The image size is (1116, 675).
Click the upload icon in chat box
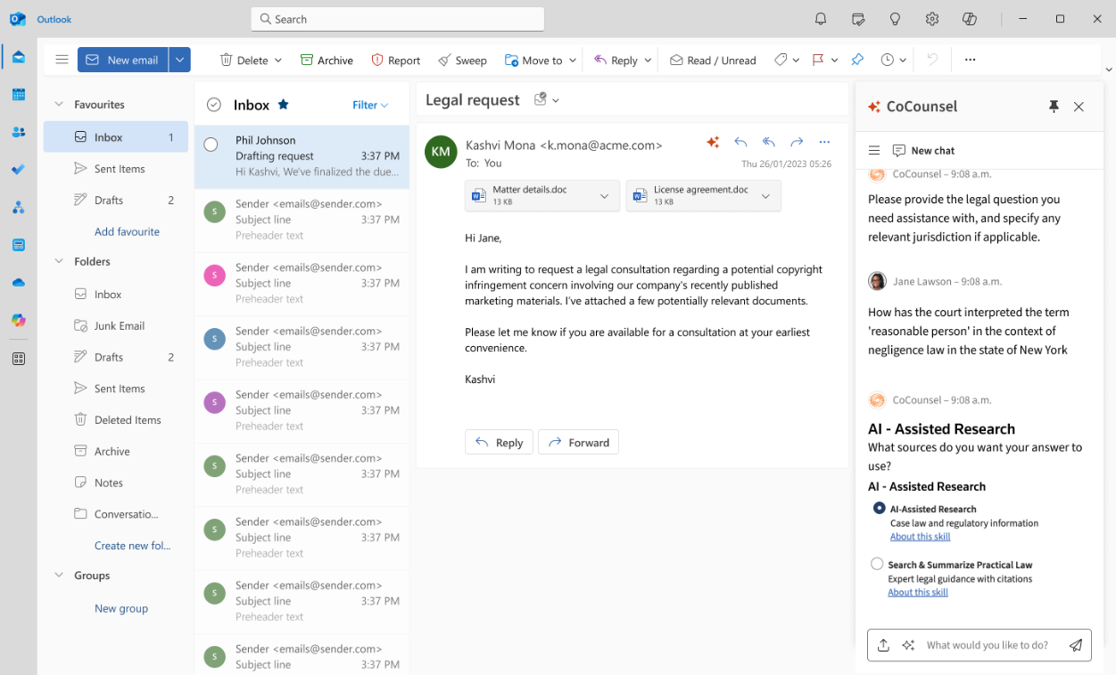[x=883, y=645]
